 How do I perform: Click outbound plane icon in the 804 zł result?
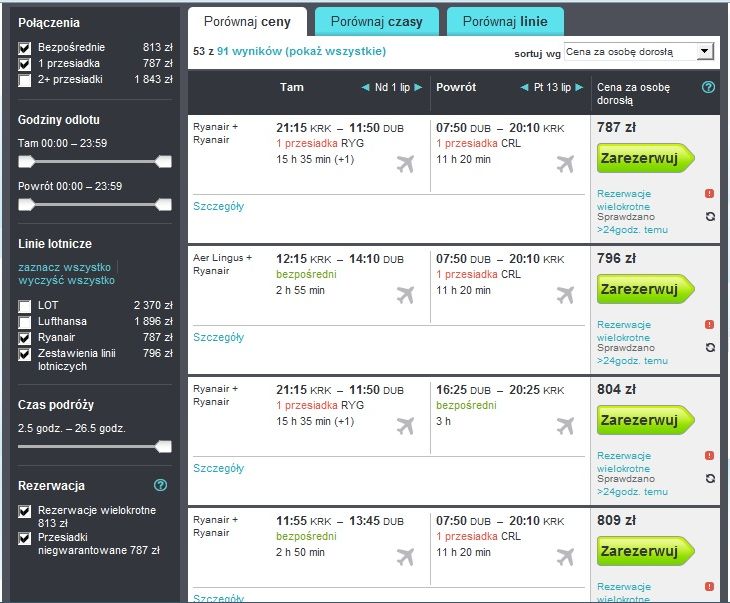click(x=405, y=426)
